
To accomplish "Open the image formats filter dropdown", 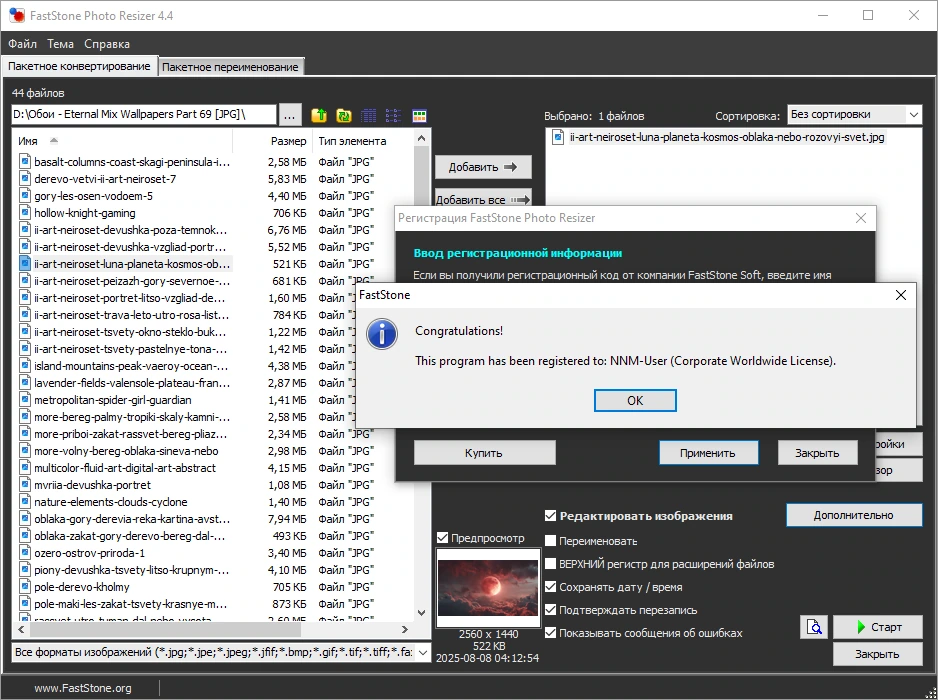I will coord(221,652).
